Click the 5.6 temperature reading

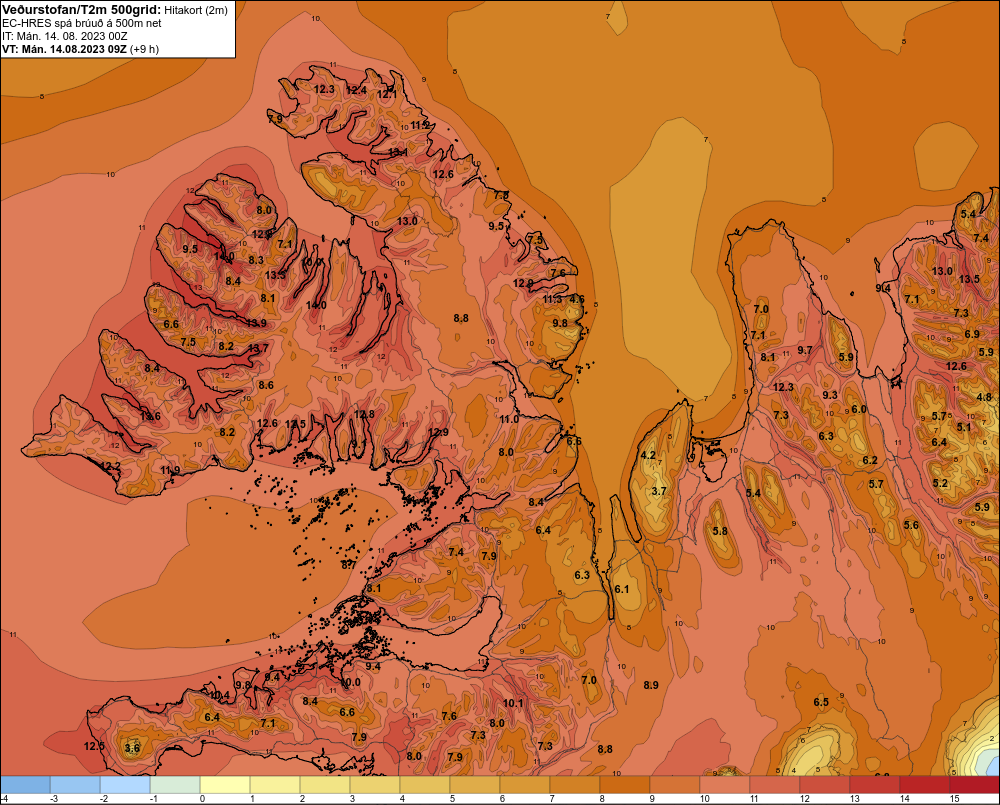(x=911, y=525)
